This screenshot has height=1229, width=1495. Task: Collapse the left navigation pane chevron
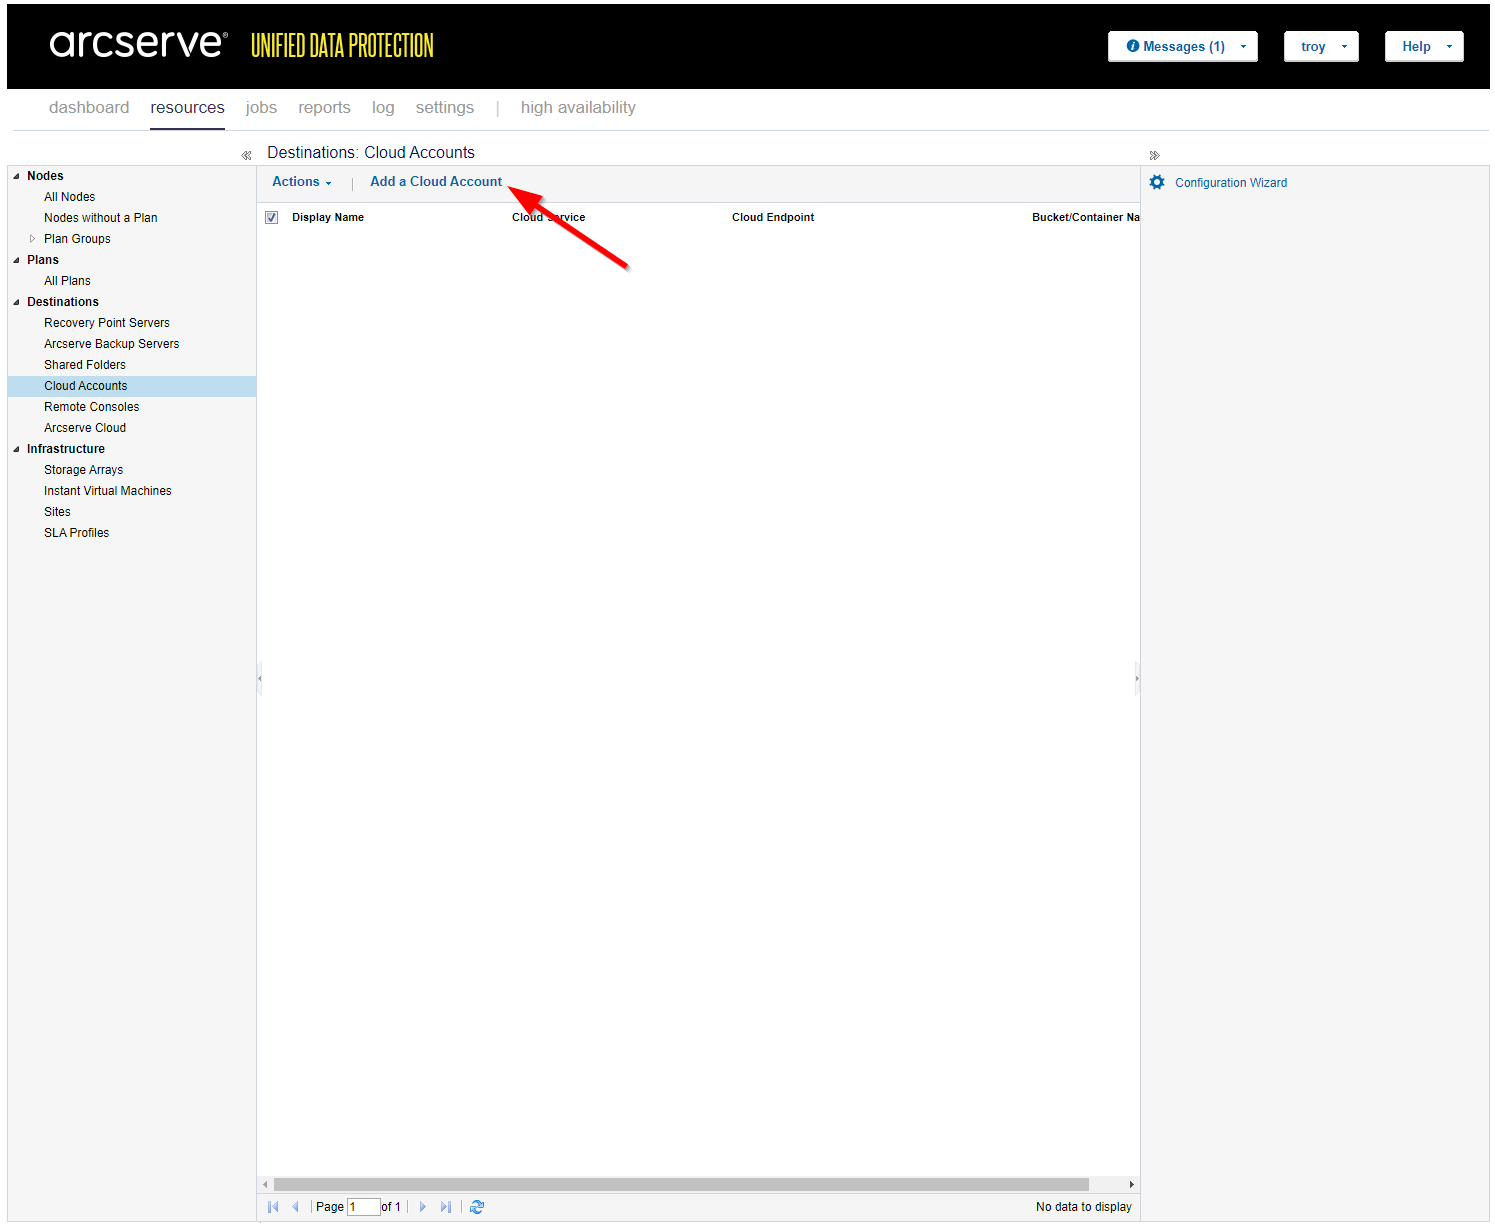246,155
